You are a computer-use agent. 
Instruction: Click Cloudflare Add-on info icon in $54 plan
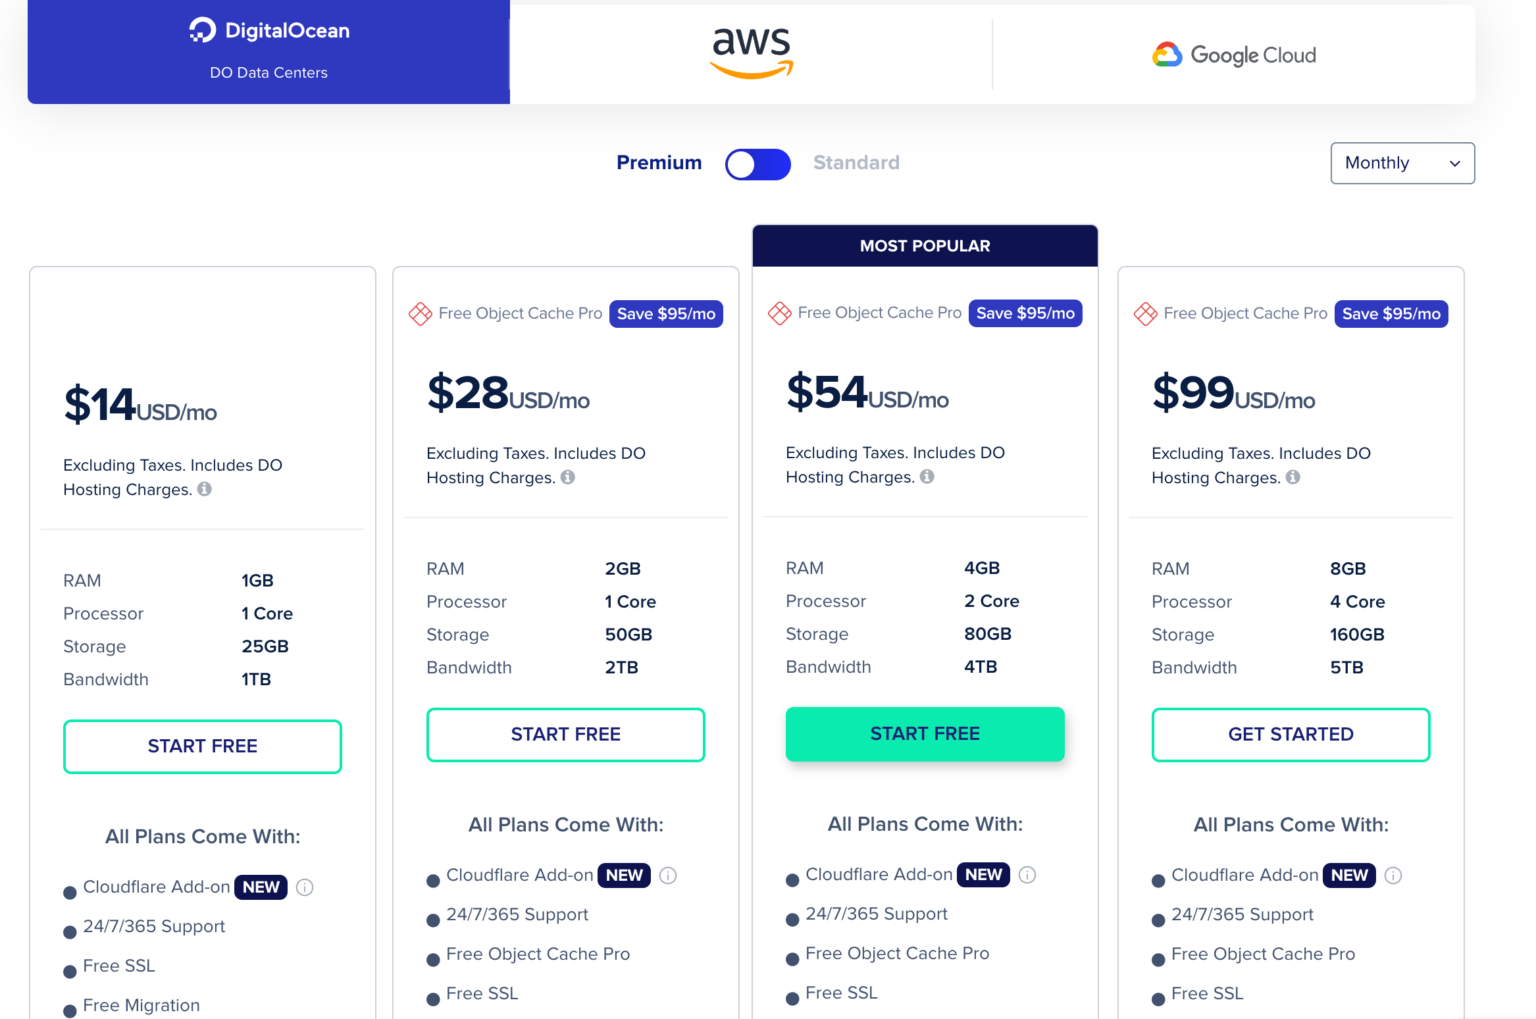point(1027,875)
